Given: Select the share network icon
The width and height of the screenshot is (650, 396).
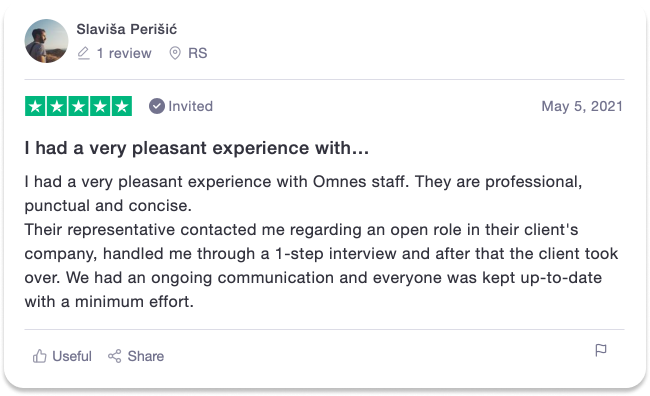Looking at the screenshot, I should [114, 356].
